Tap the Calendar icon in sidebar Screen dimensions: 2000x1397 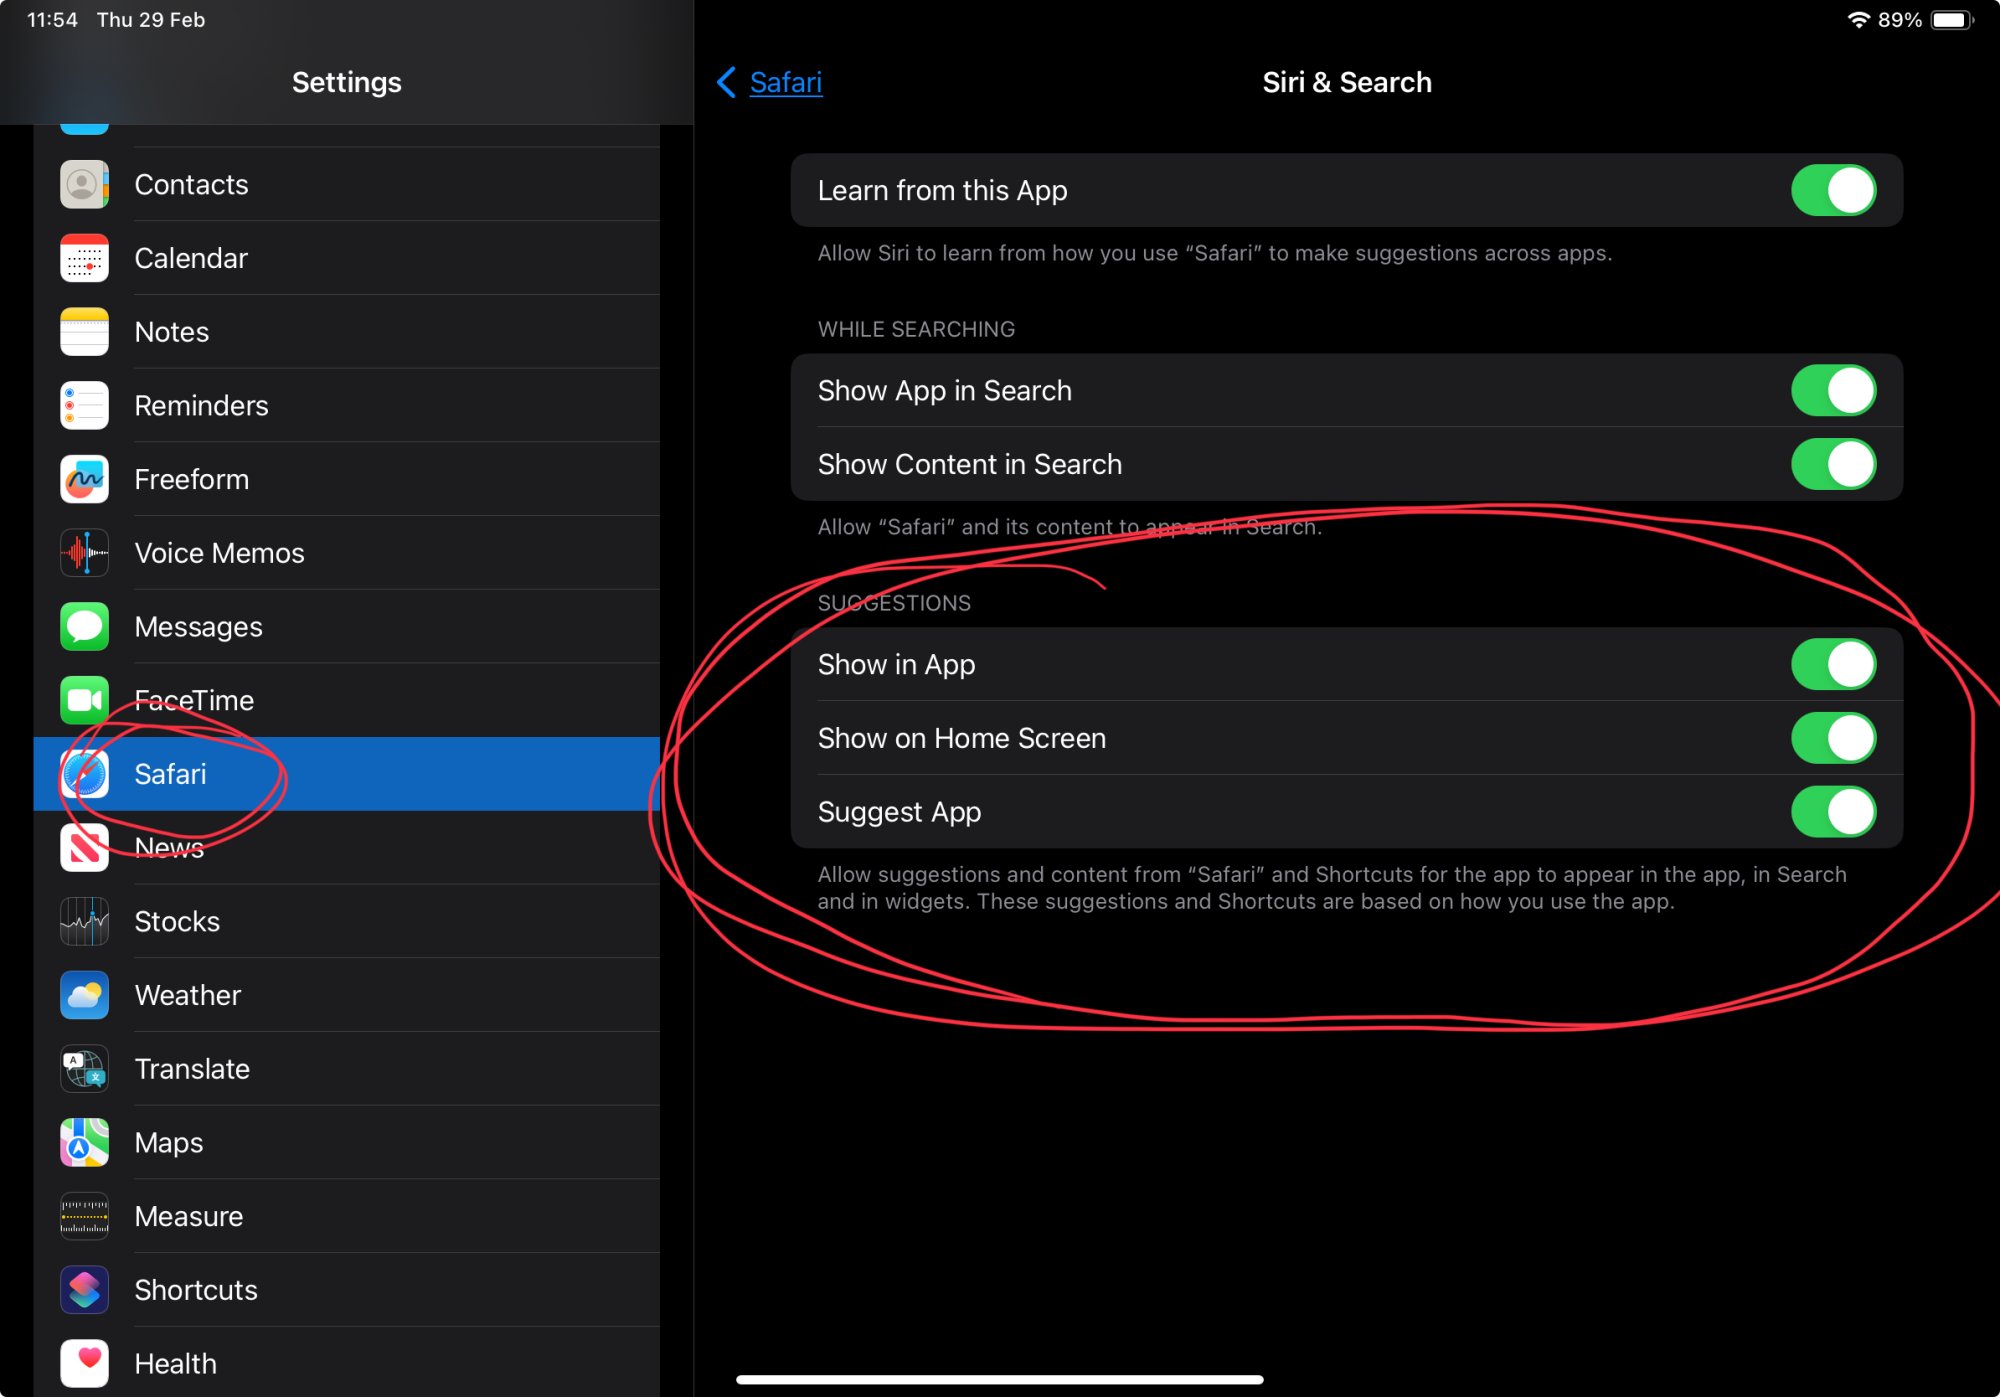(84, 258)
